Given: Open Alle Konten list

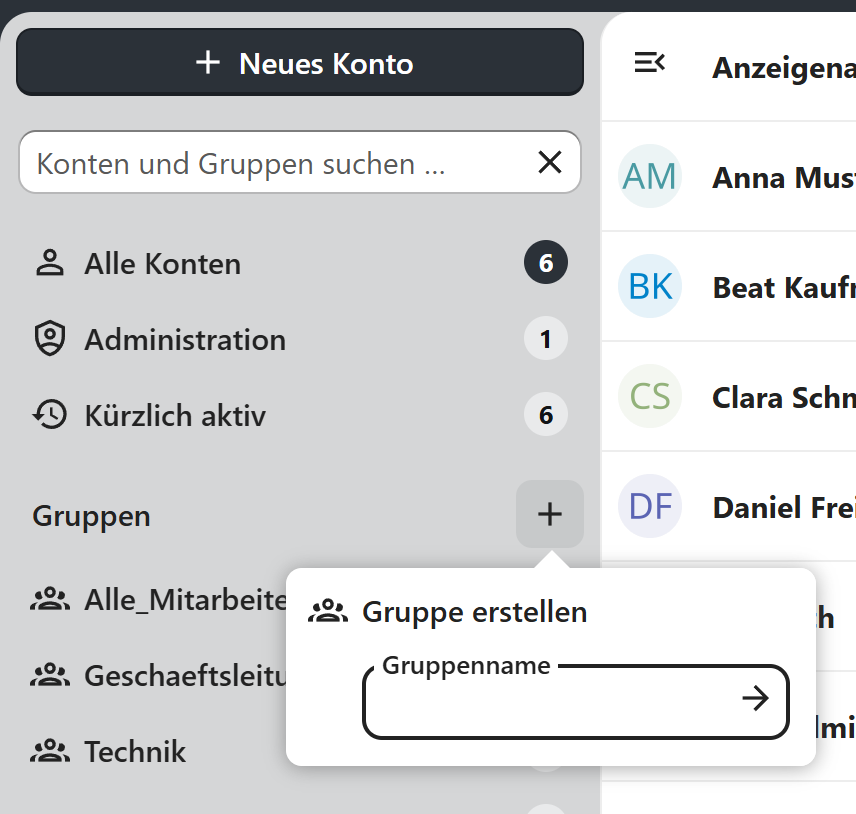Looking at the screenshot, I should pyautogui.click(x=300, y=263).
